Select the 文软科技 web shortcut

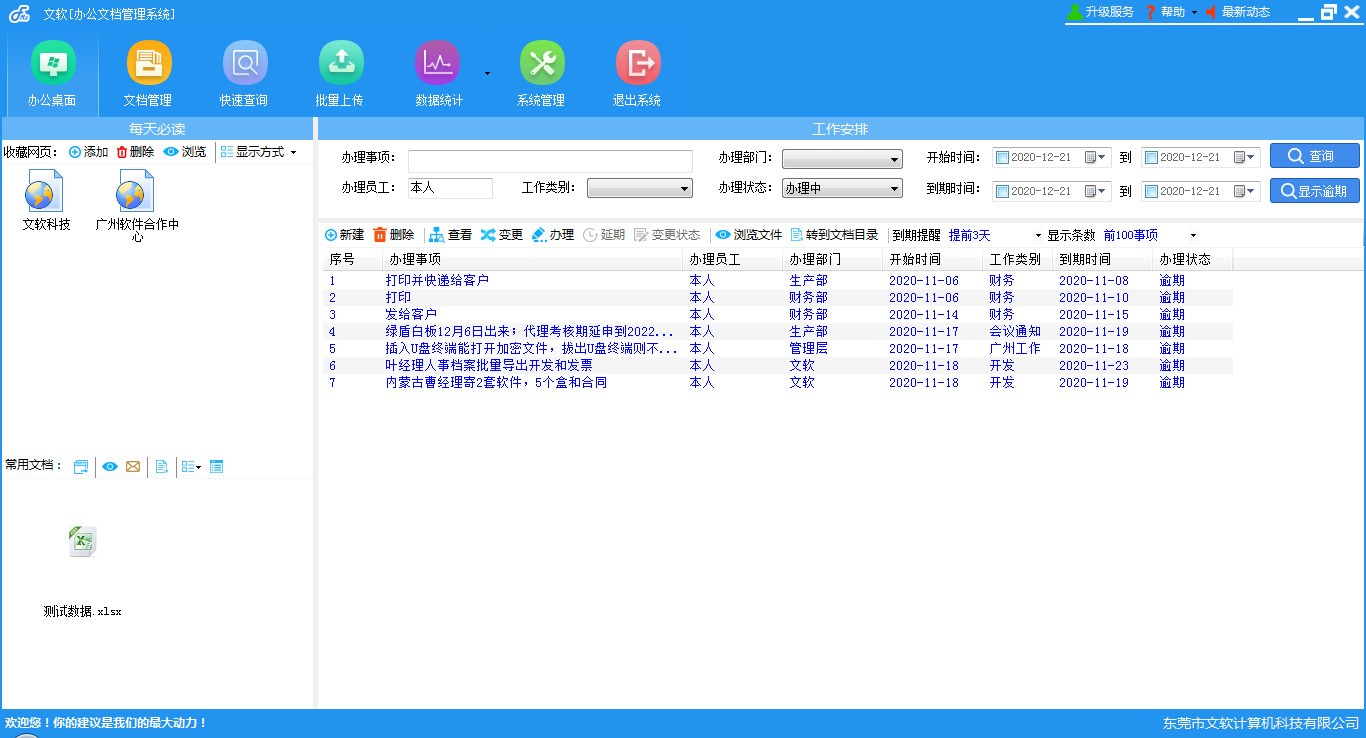pyautogui.click(x=46, y=199)
